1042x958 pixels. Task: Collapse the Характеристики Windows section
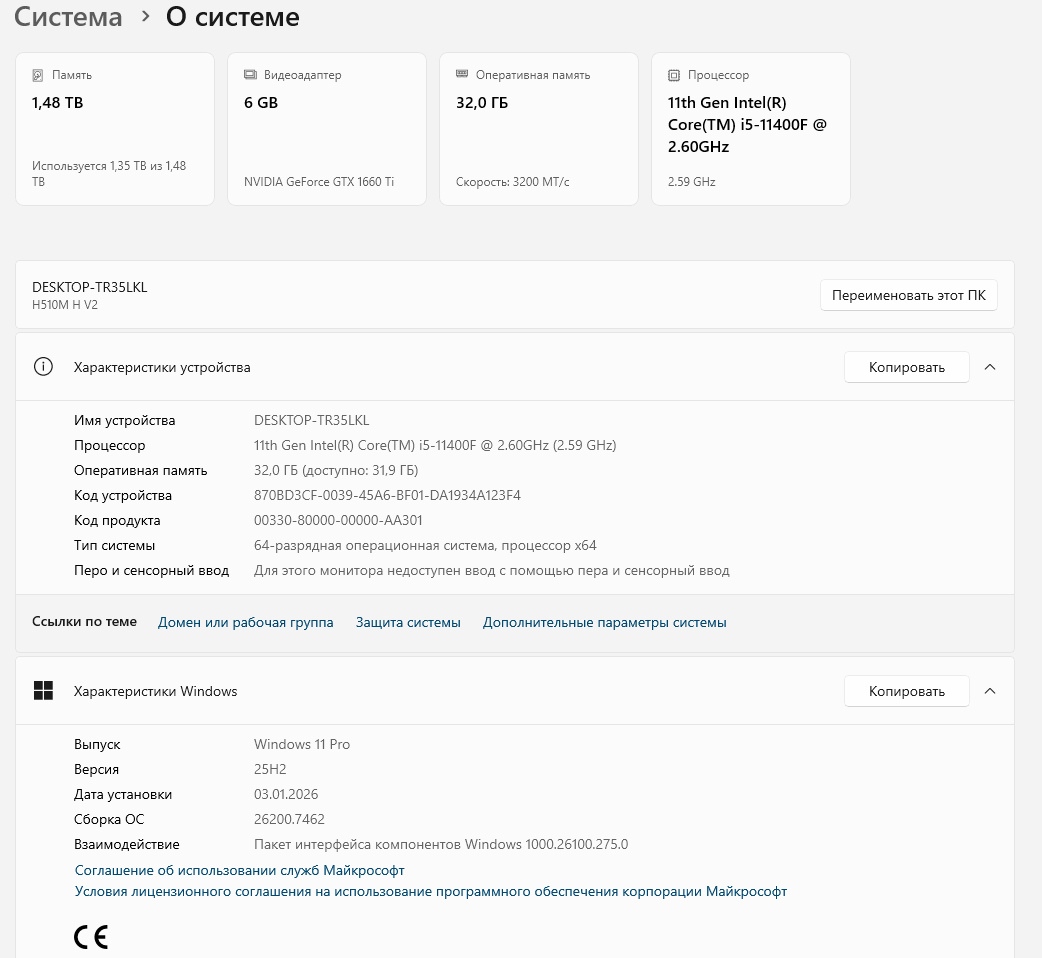point(990,691)
